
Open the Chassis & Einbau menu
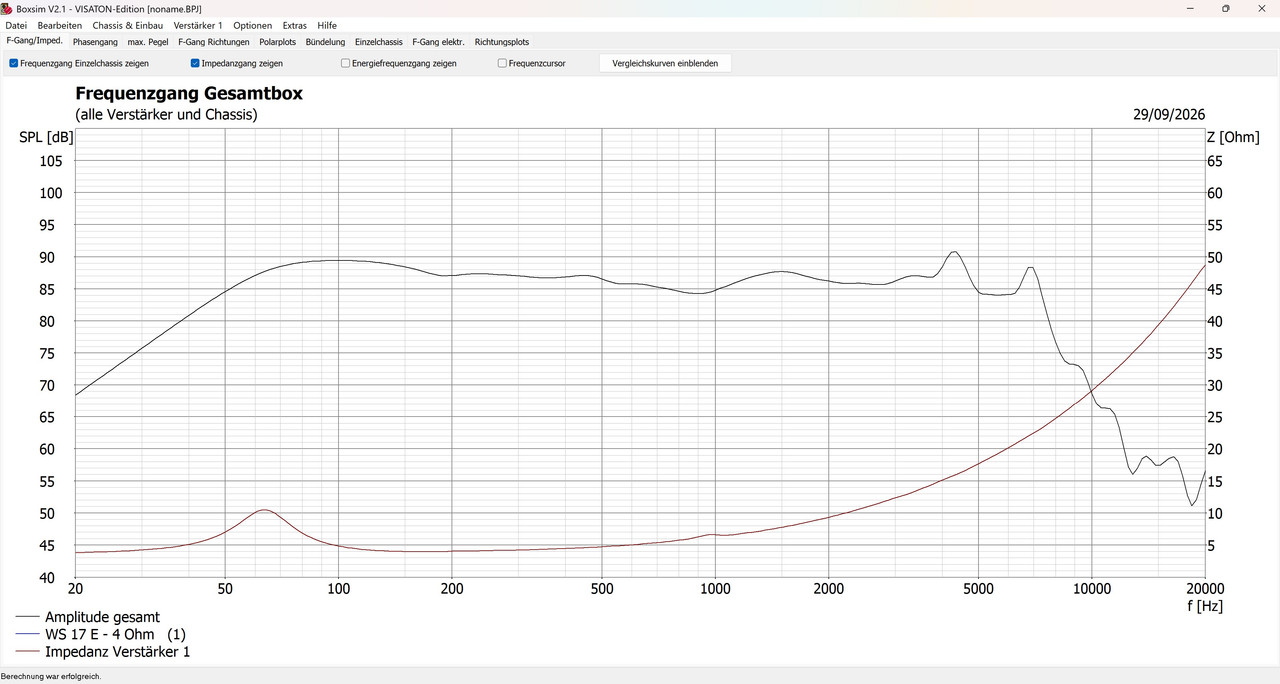128,25
